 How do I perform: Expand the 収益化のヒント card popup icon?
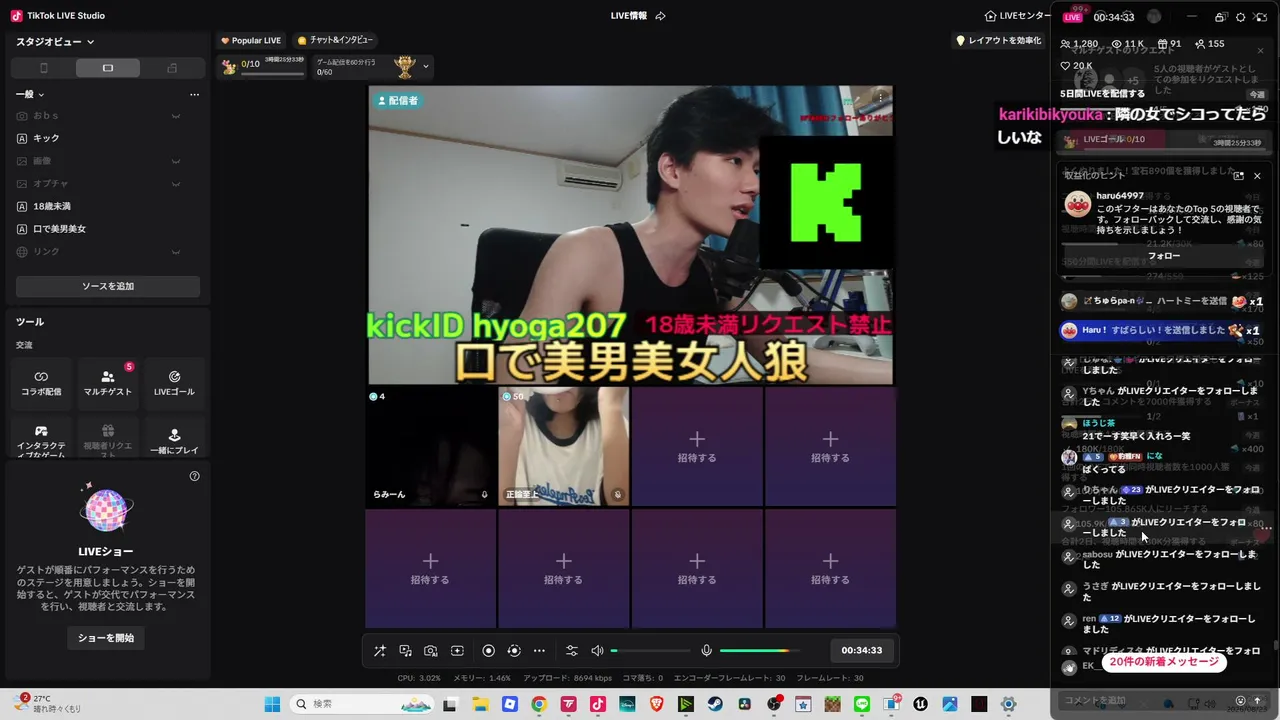tap(1238, 176)
